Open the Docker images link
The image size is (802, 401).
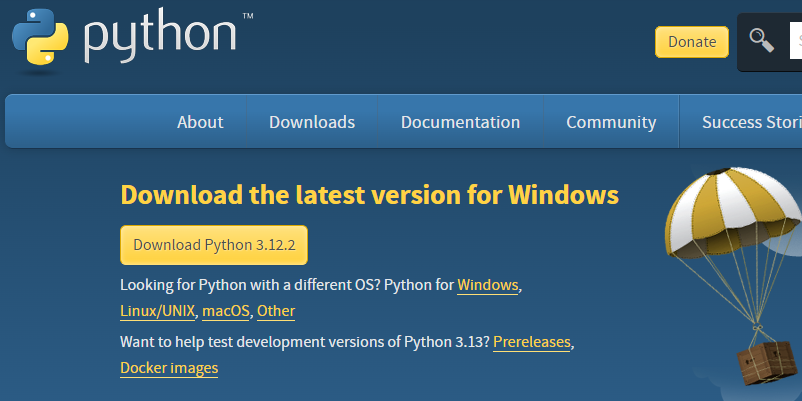(169, 368)
